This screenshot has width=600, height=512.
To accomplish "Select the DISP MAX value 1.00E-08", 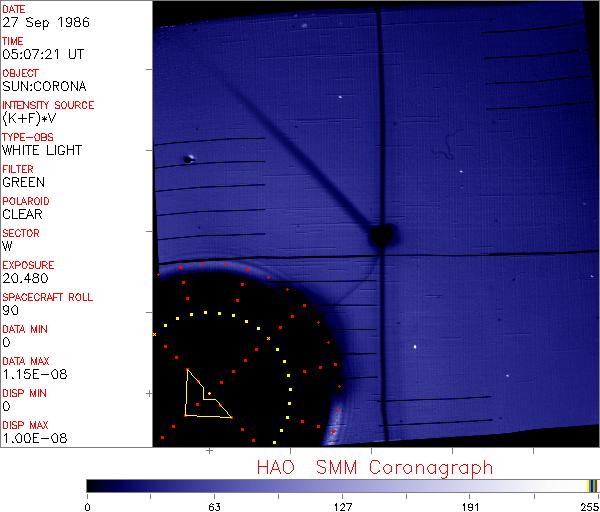I will point(31,438).
